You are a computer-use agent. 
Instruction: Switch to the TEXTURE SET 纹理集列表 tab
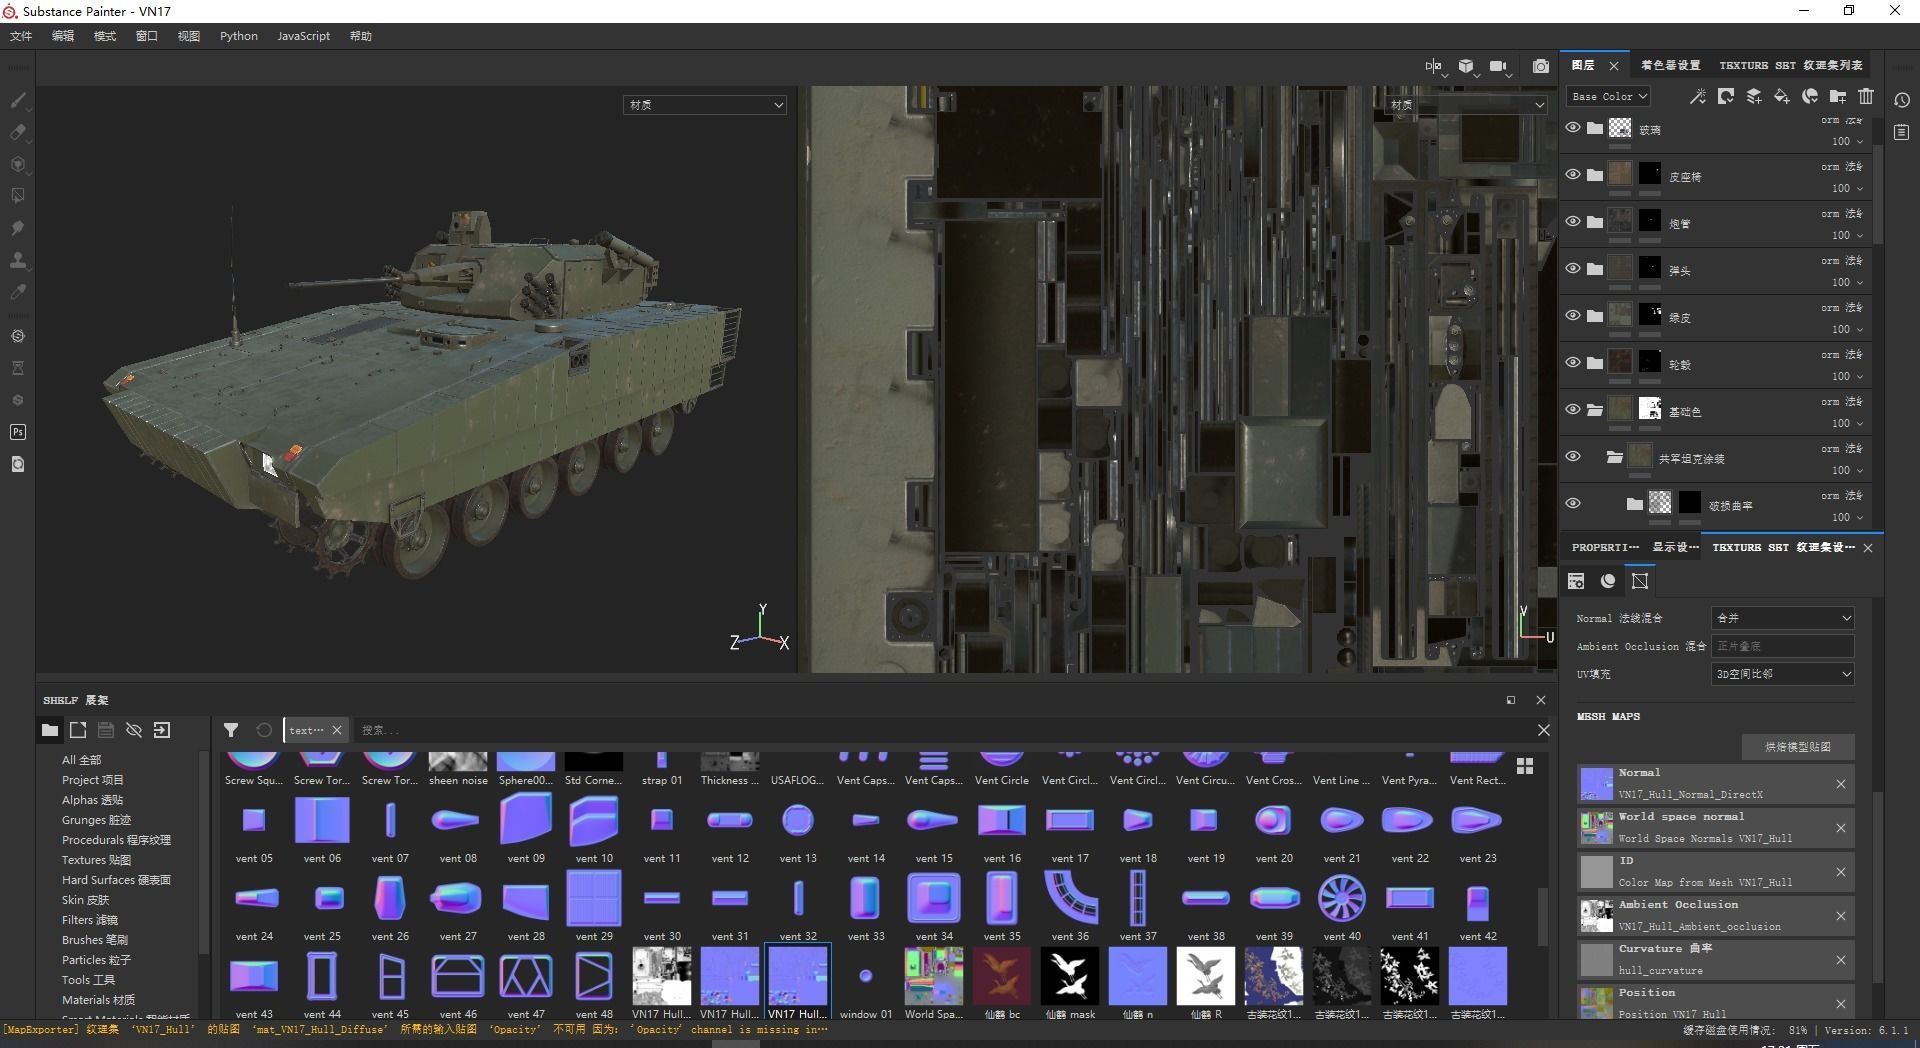pyautogui.click(x=1791, y=65)
